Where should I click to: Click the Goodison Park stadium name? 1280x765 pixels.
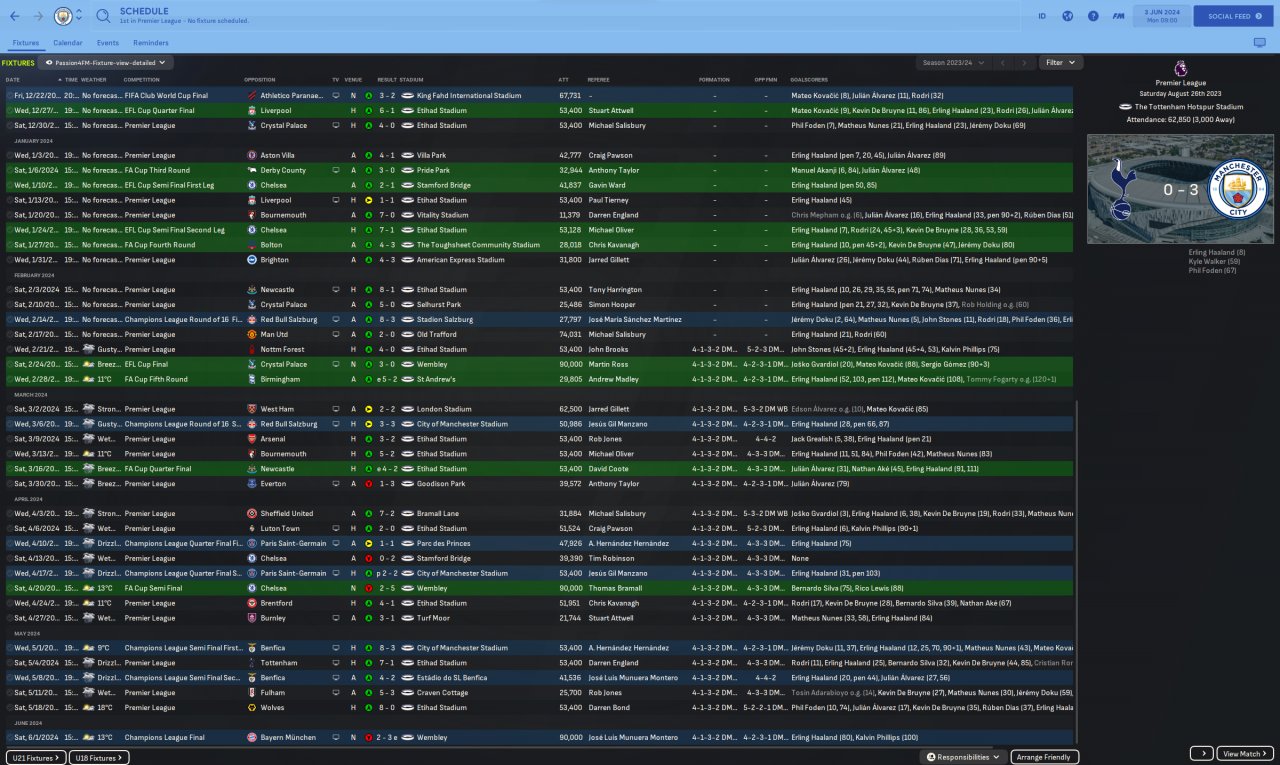439,484
